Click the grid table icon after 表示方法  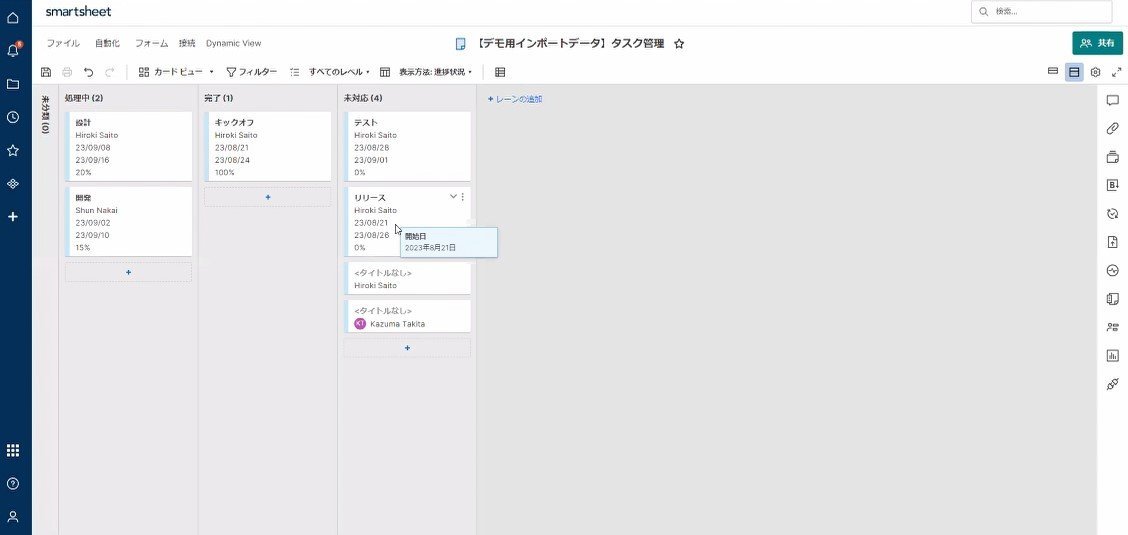pyautogui.click(x=500, y=72)
